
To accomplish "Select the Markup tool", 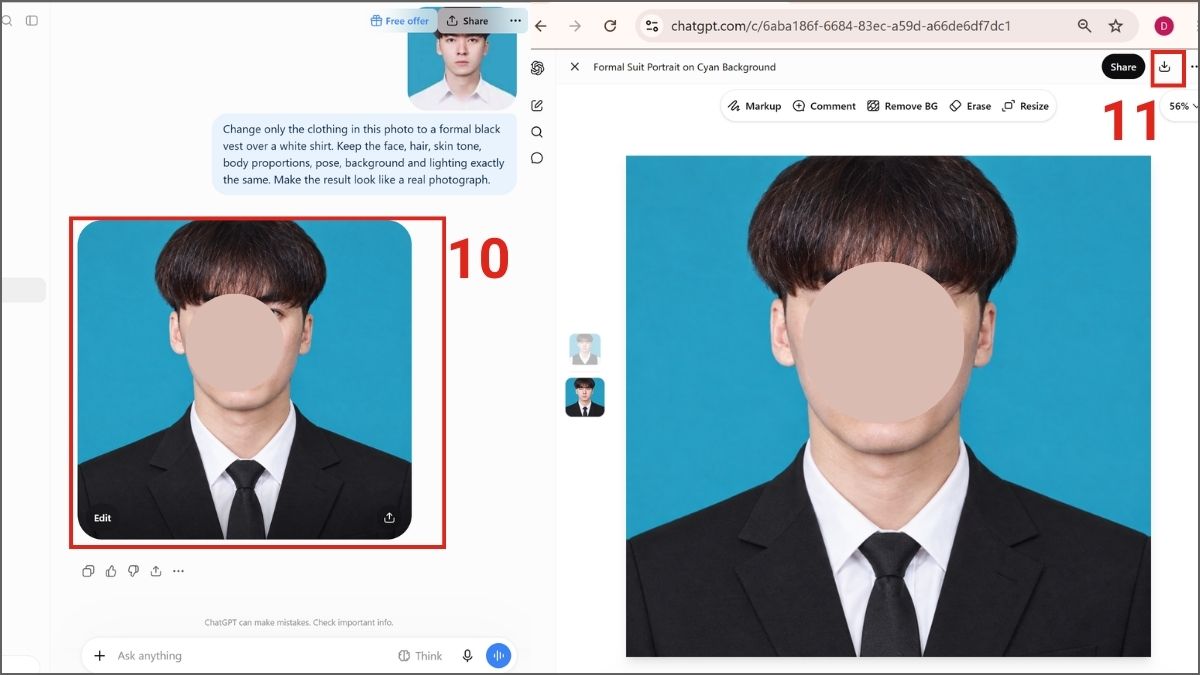I will [x=755, y=106].
